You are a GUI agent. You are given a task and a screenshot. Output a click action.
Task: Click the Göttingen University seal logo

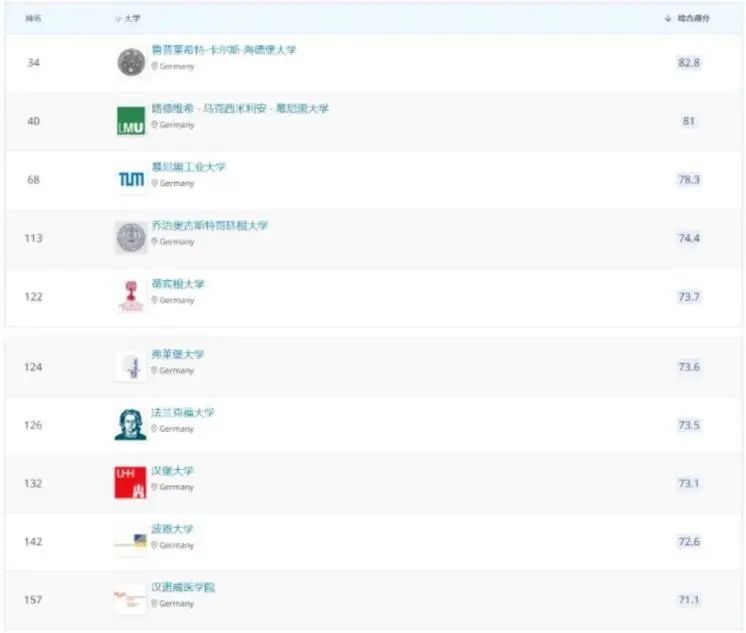[131, 237]
